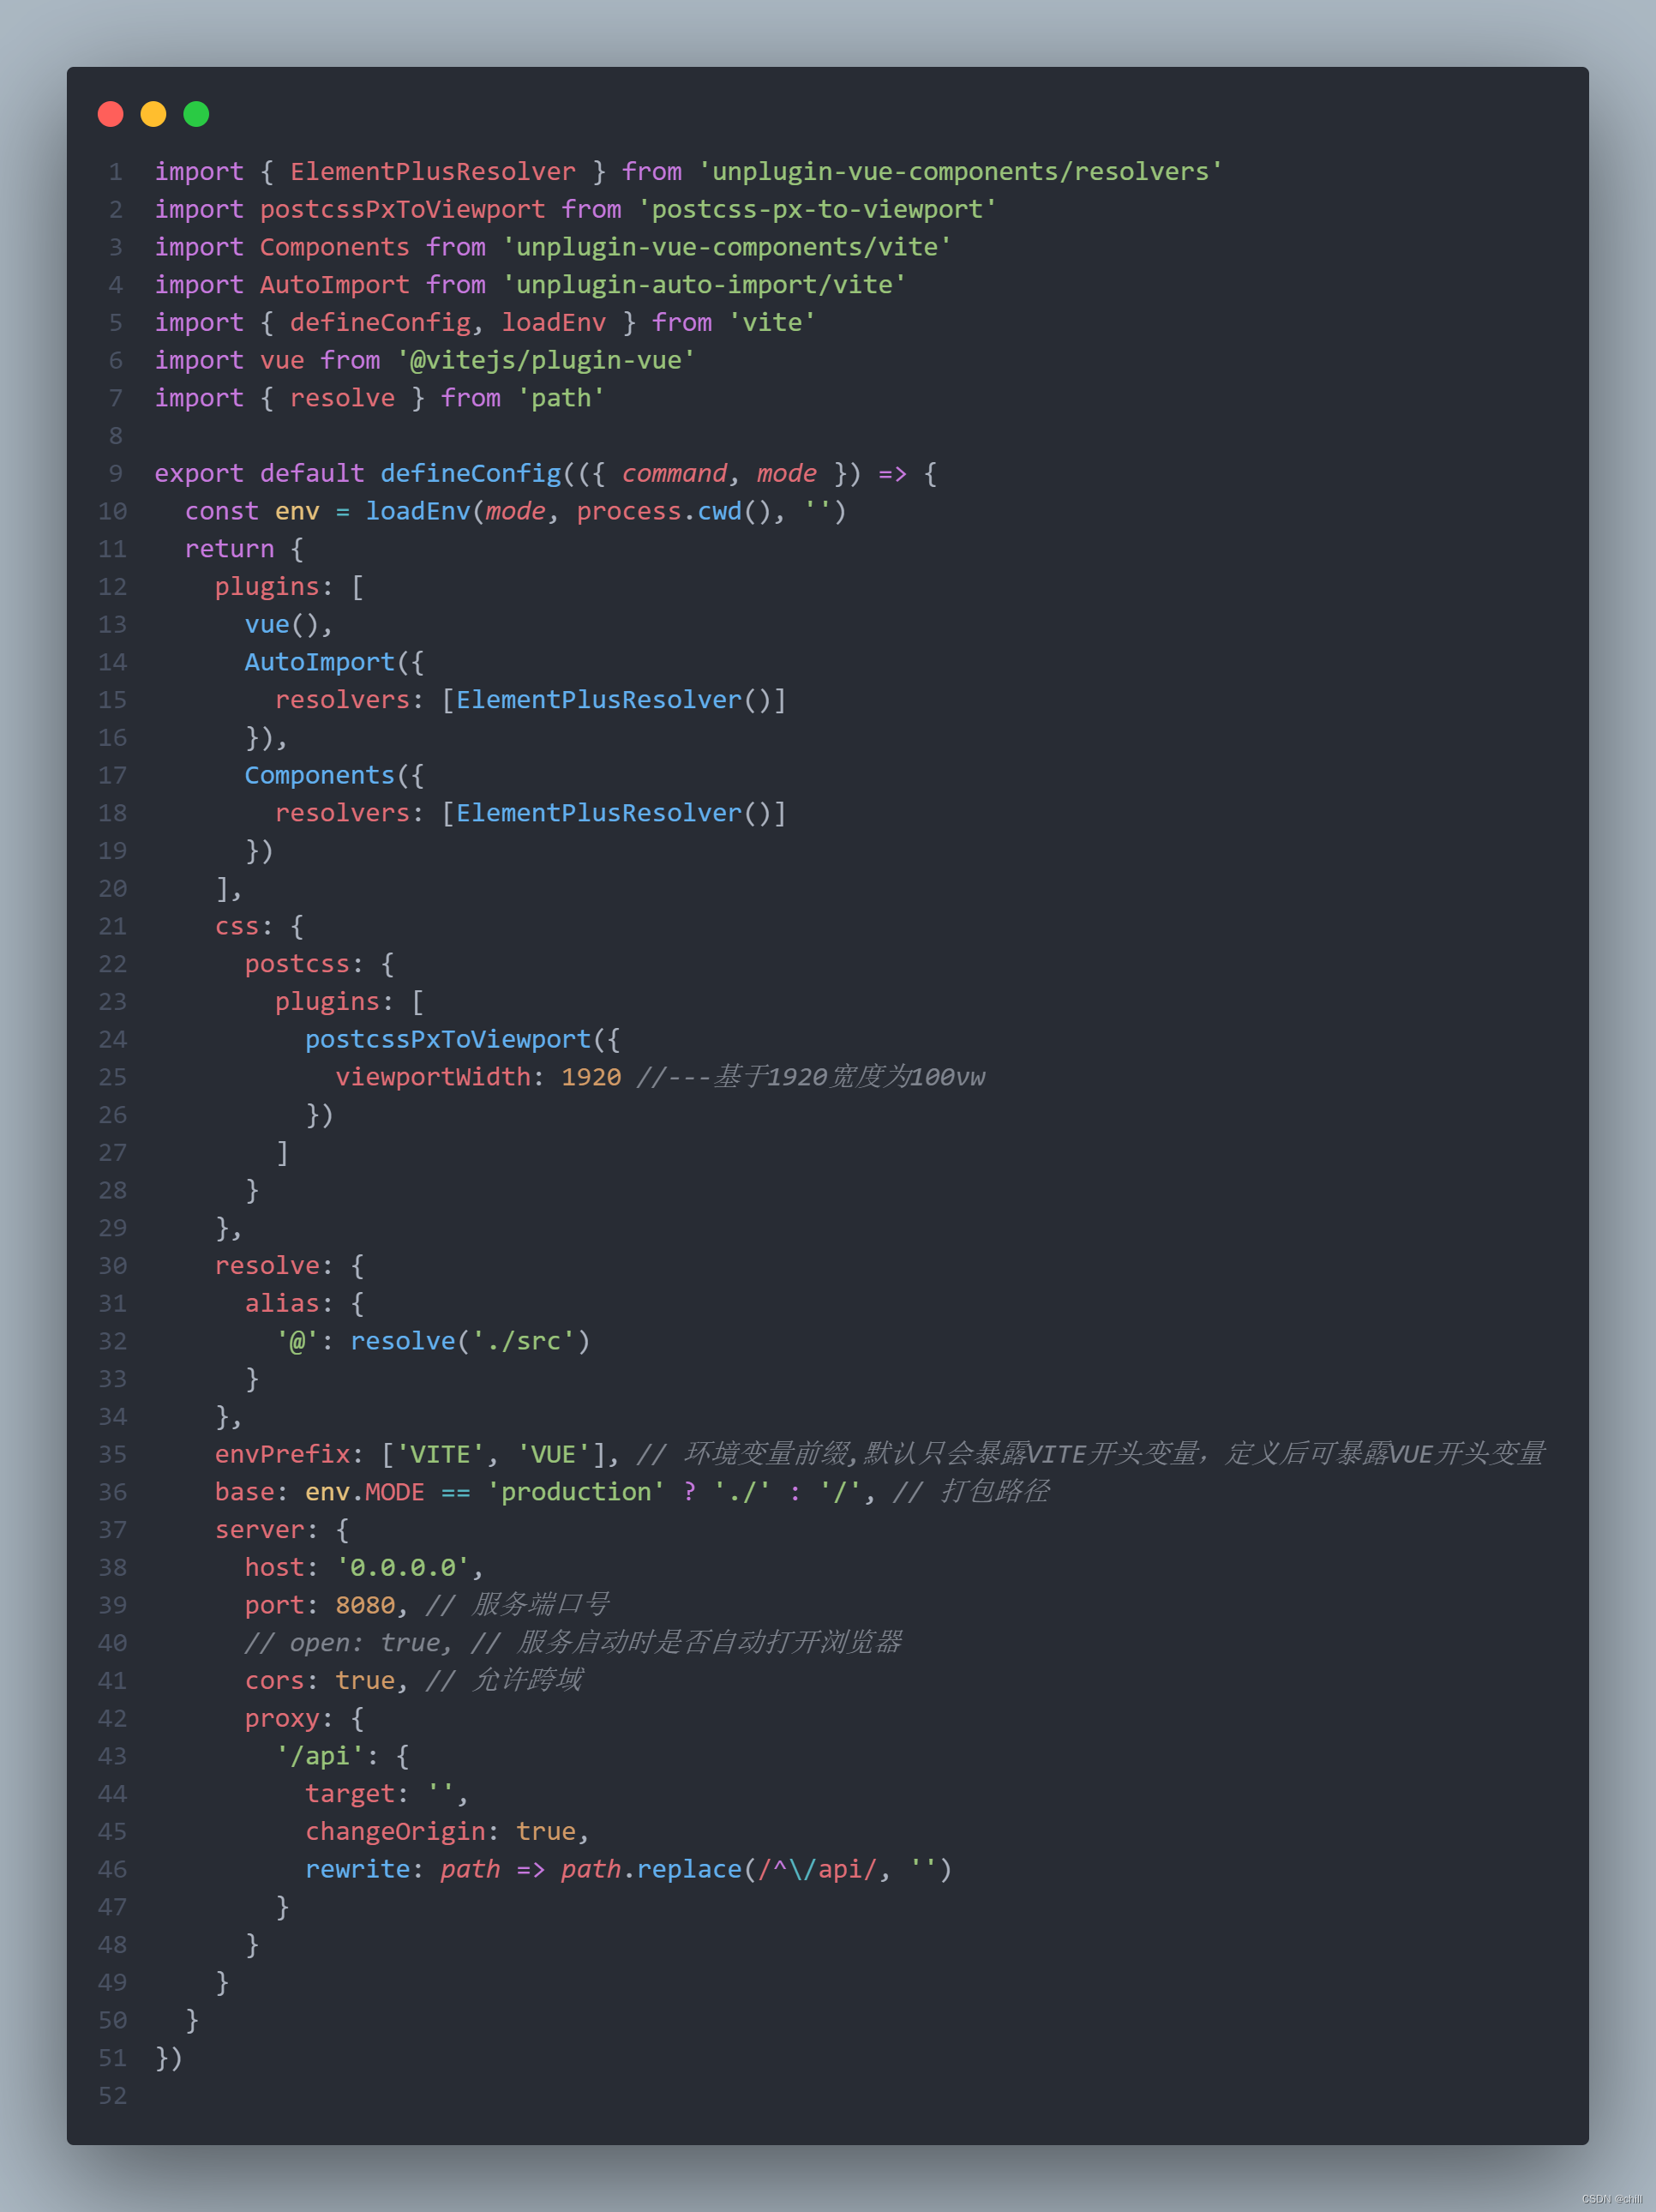Image resolution: width=1656 pixels, height=2212 pixels.
Task: Click the green traffic light circle
Action: [x=196, y=114]
